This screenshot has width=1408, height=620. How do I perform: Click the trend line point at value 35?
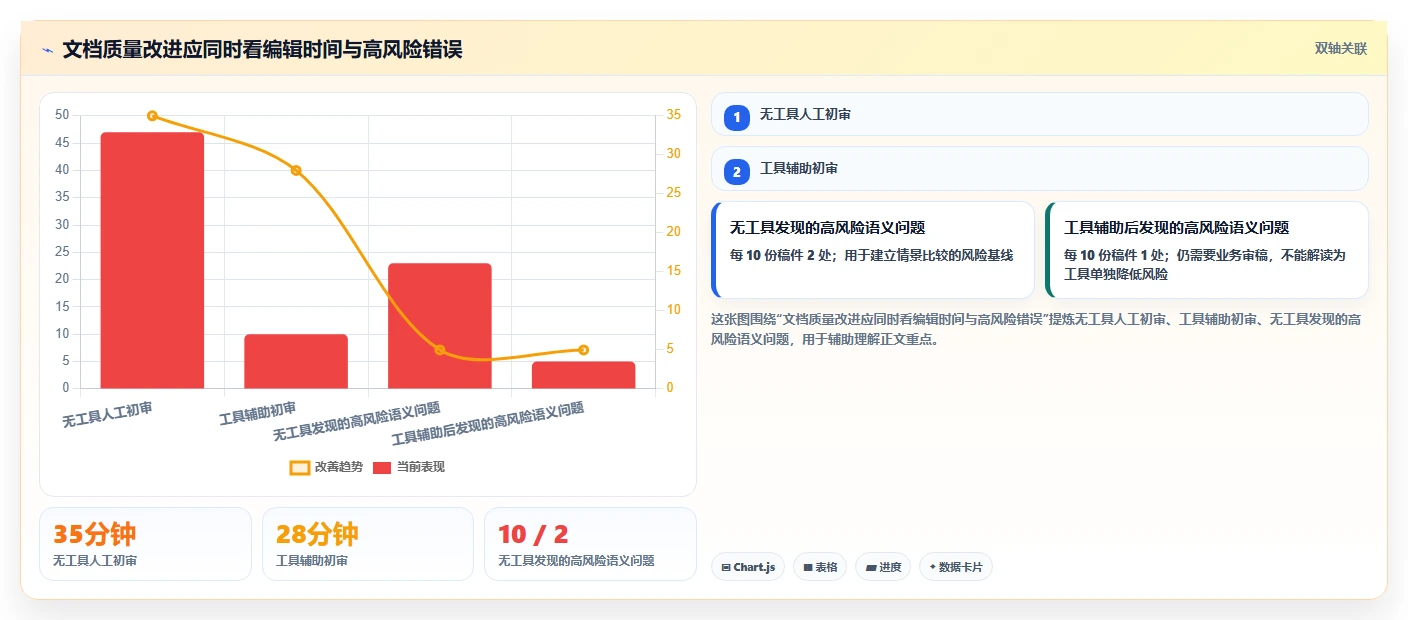click(152, 116)
